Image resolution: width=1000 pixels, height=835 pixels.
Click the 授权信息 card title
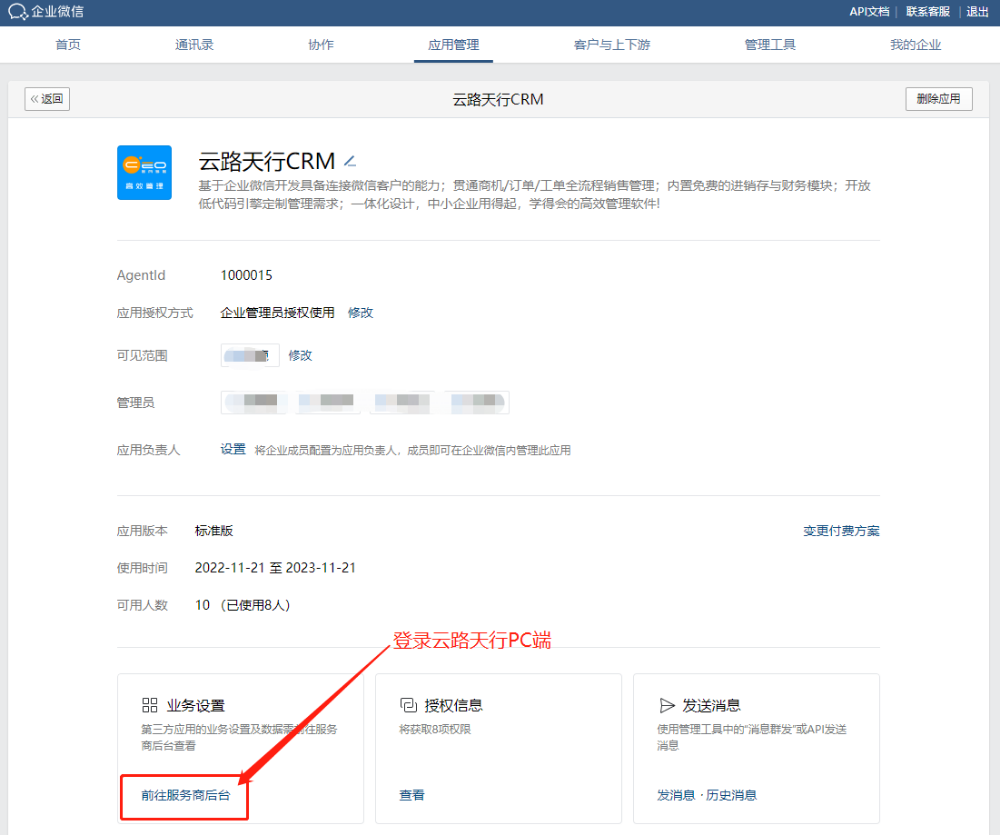453,706
